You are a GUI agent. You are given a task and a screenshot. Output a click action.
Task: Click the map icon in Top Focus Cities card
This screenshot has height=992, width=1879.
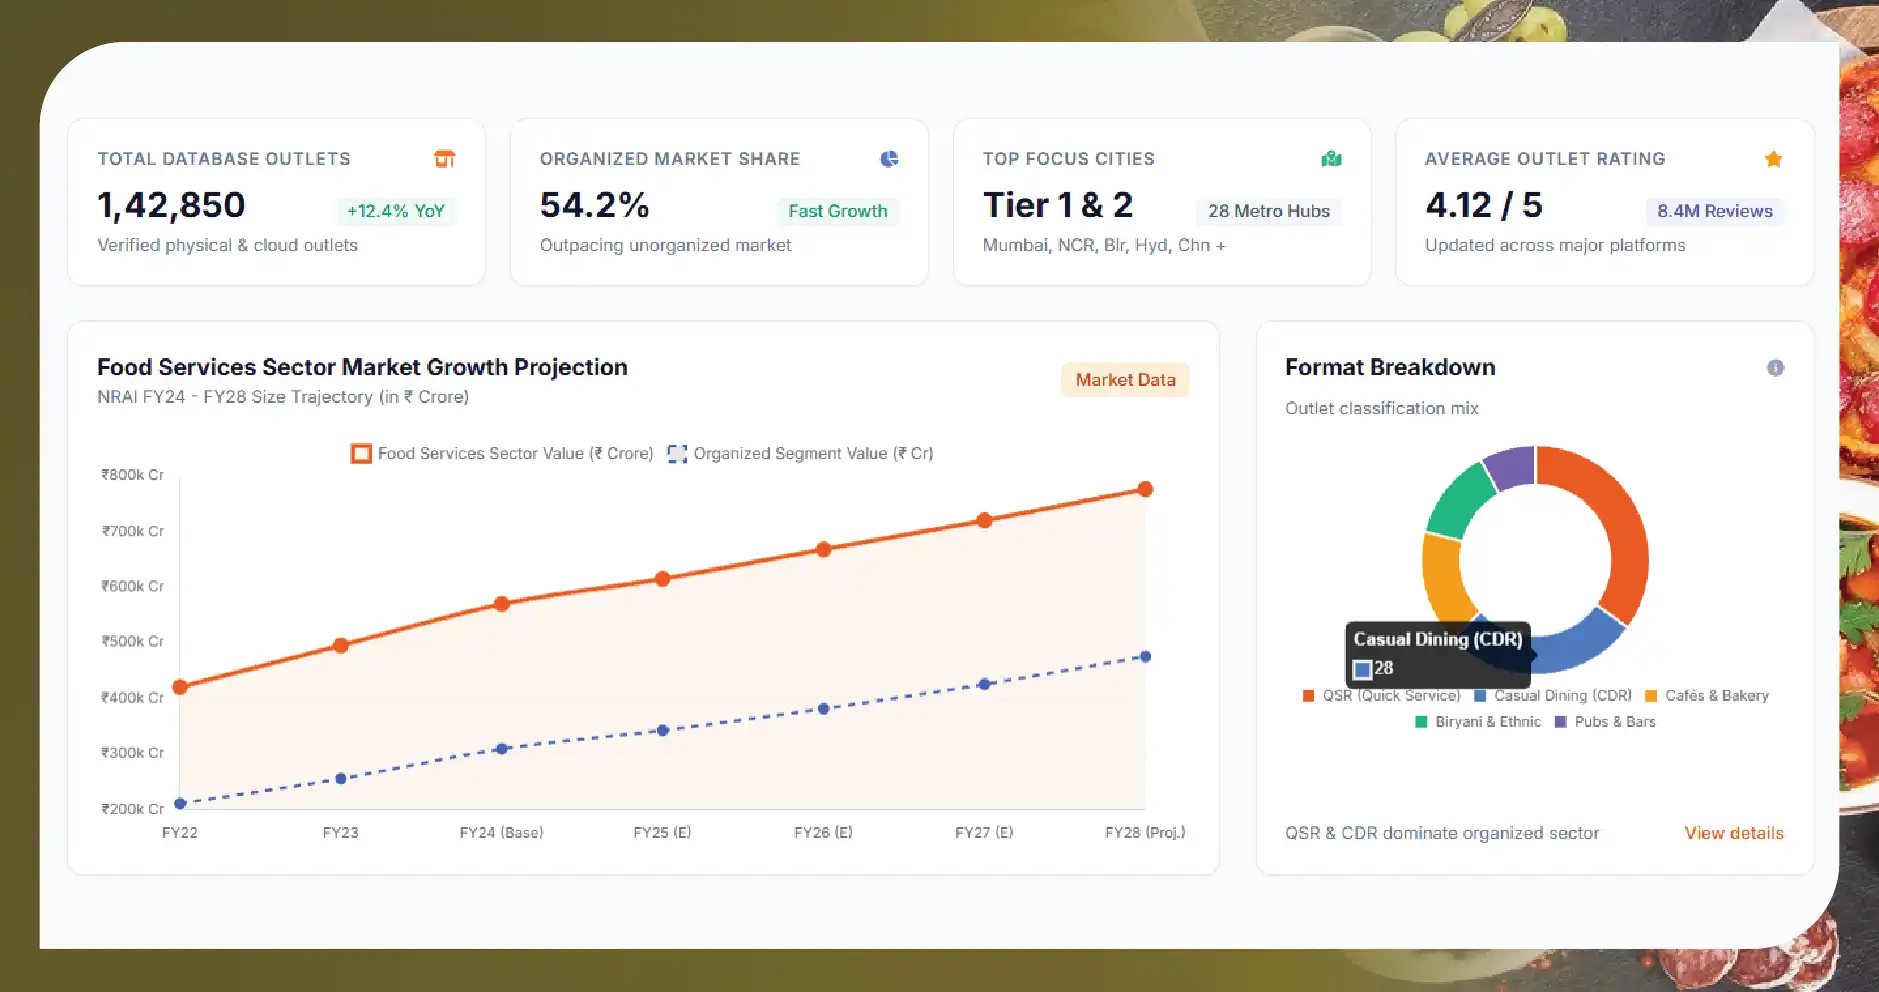[x=1331, y=159]
